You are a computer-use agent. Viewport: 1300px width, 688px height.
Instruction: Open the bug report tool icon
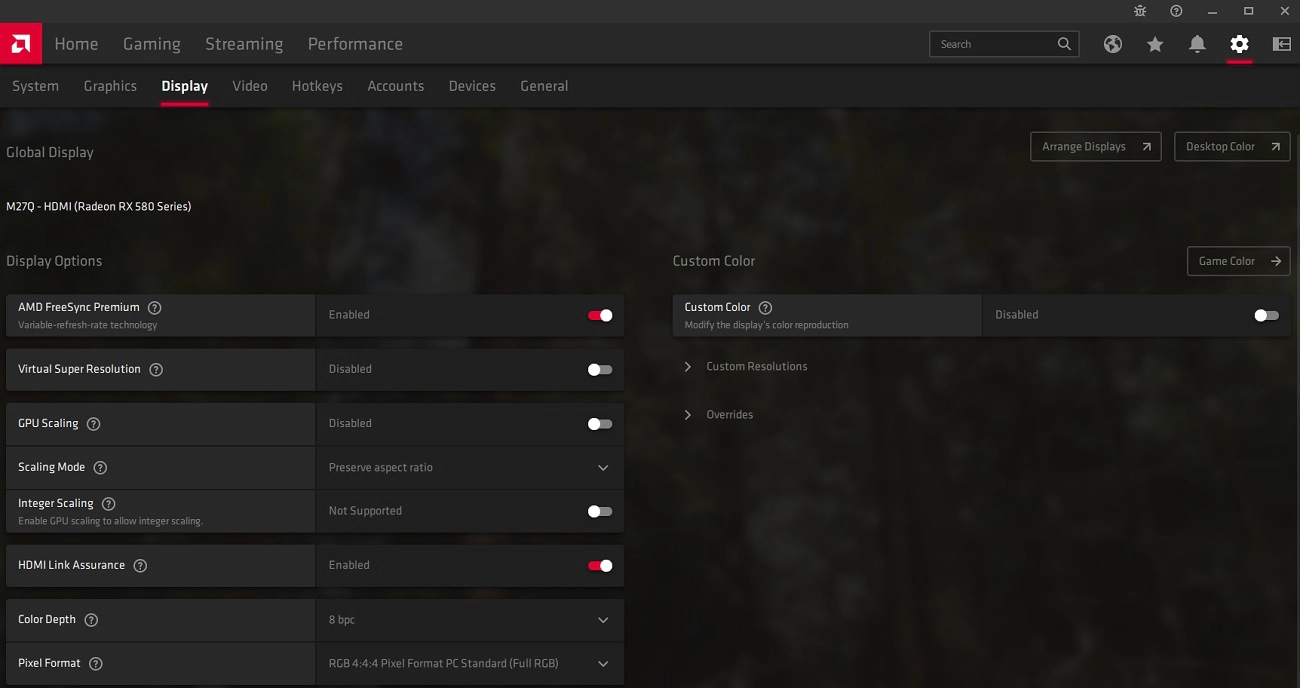1140,11
